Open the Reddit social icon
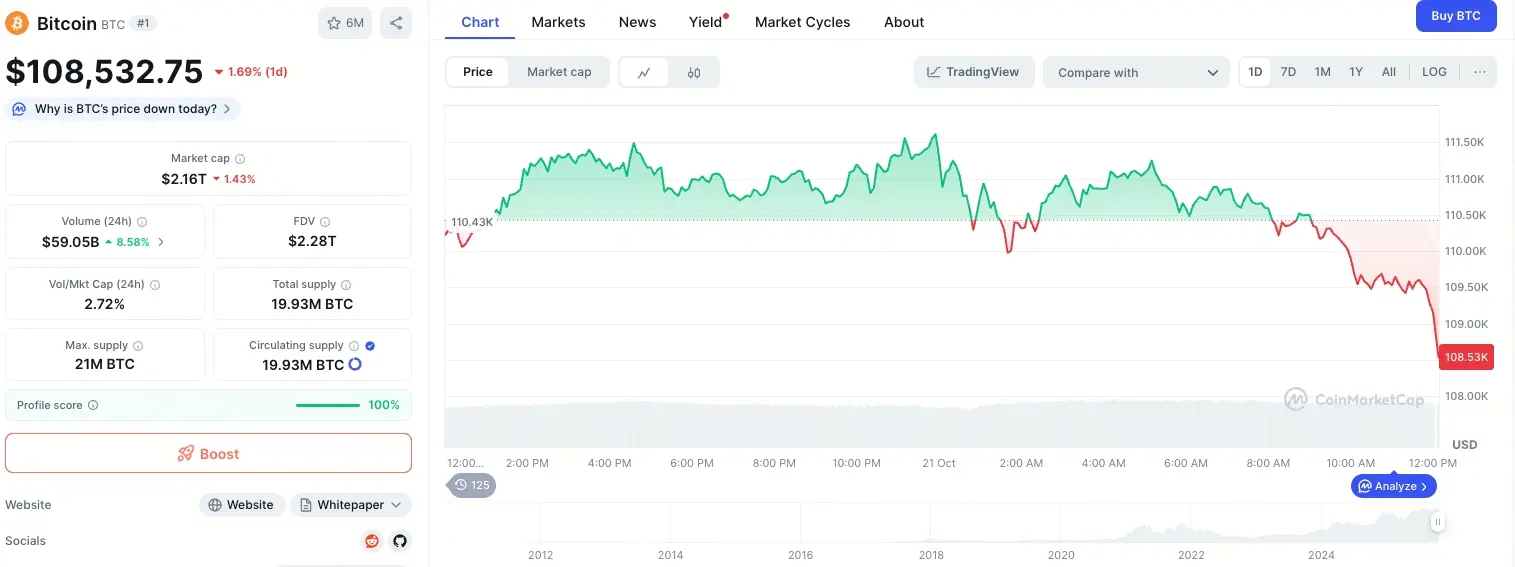Screen dimensions: 1515x567 [372, 541]
